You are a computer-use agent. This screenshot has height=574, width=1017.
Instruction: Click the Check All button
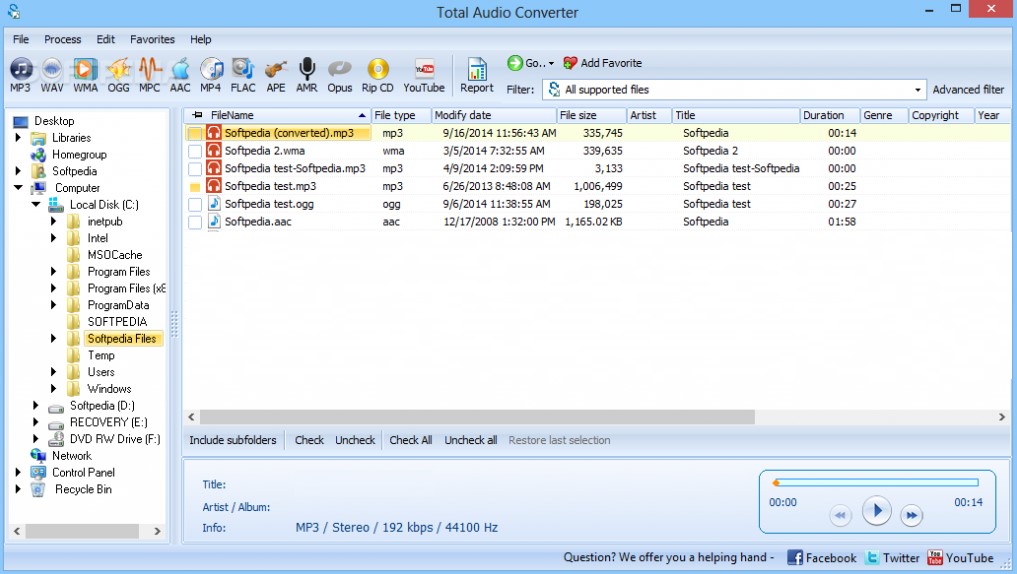pyautogui.click(x=411, y=440)
